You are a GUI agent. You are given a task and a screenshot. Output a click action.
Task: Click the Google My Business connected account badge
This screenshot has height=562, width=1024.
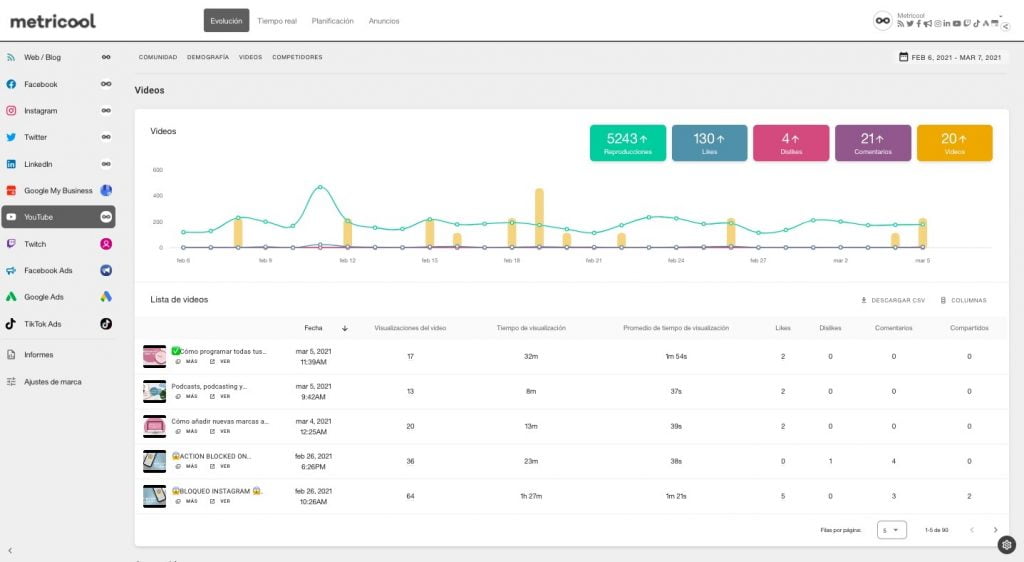(106, 191)
